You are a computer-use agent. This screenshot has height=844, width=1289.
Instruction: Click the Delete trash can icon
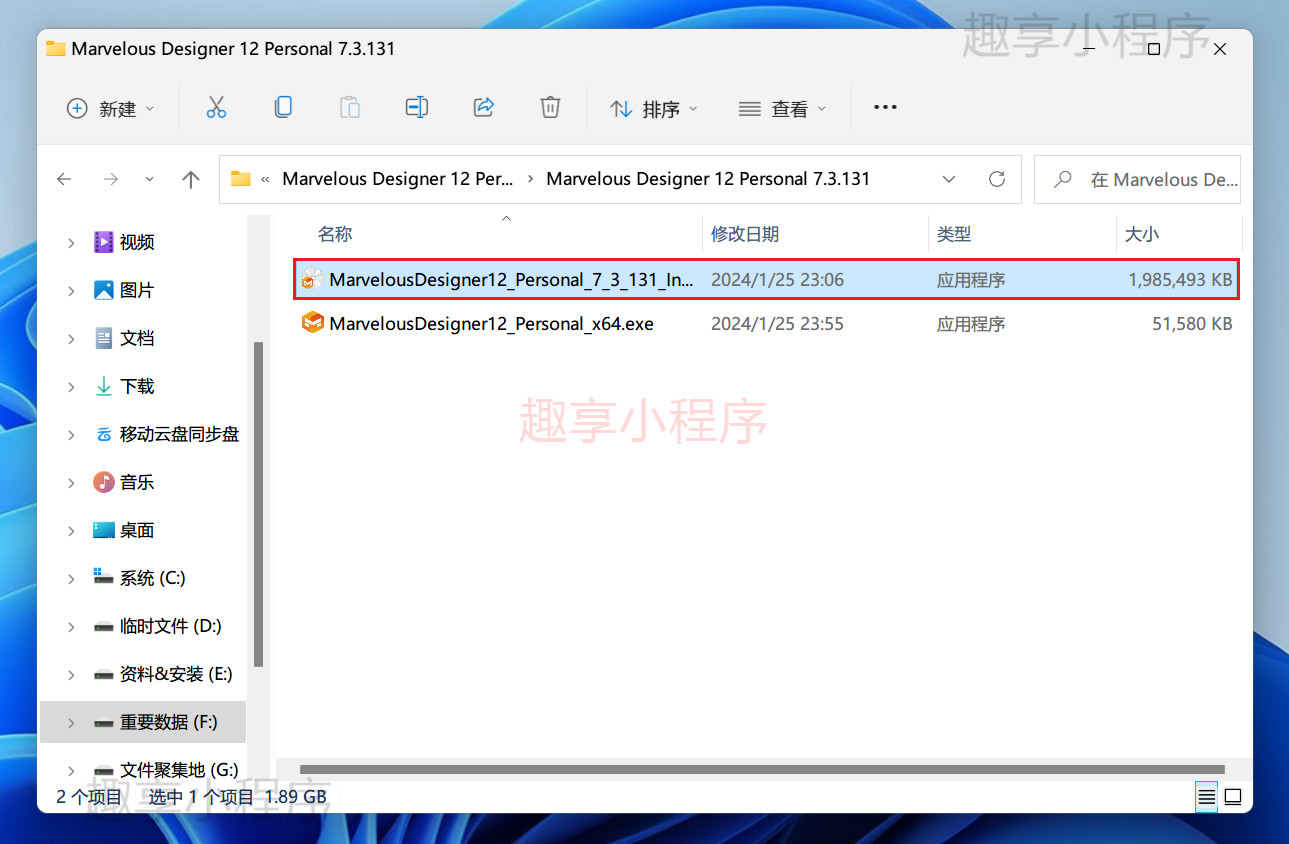pyautogui.click(x=550, y=107)
